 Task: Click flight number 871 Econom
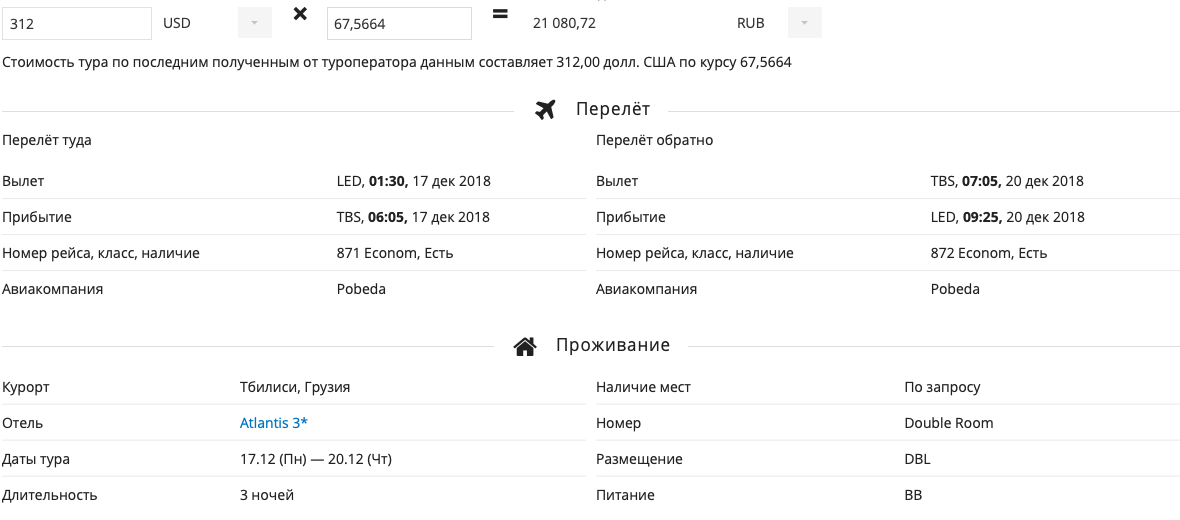tap(376, 254)
